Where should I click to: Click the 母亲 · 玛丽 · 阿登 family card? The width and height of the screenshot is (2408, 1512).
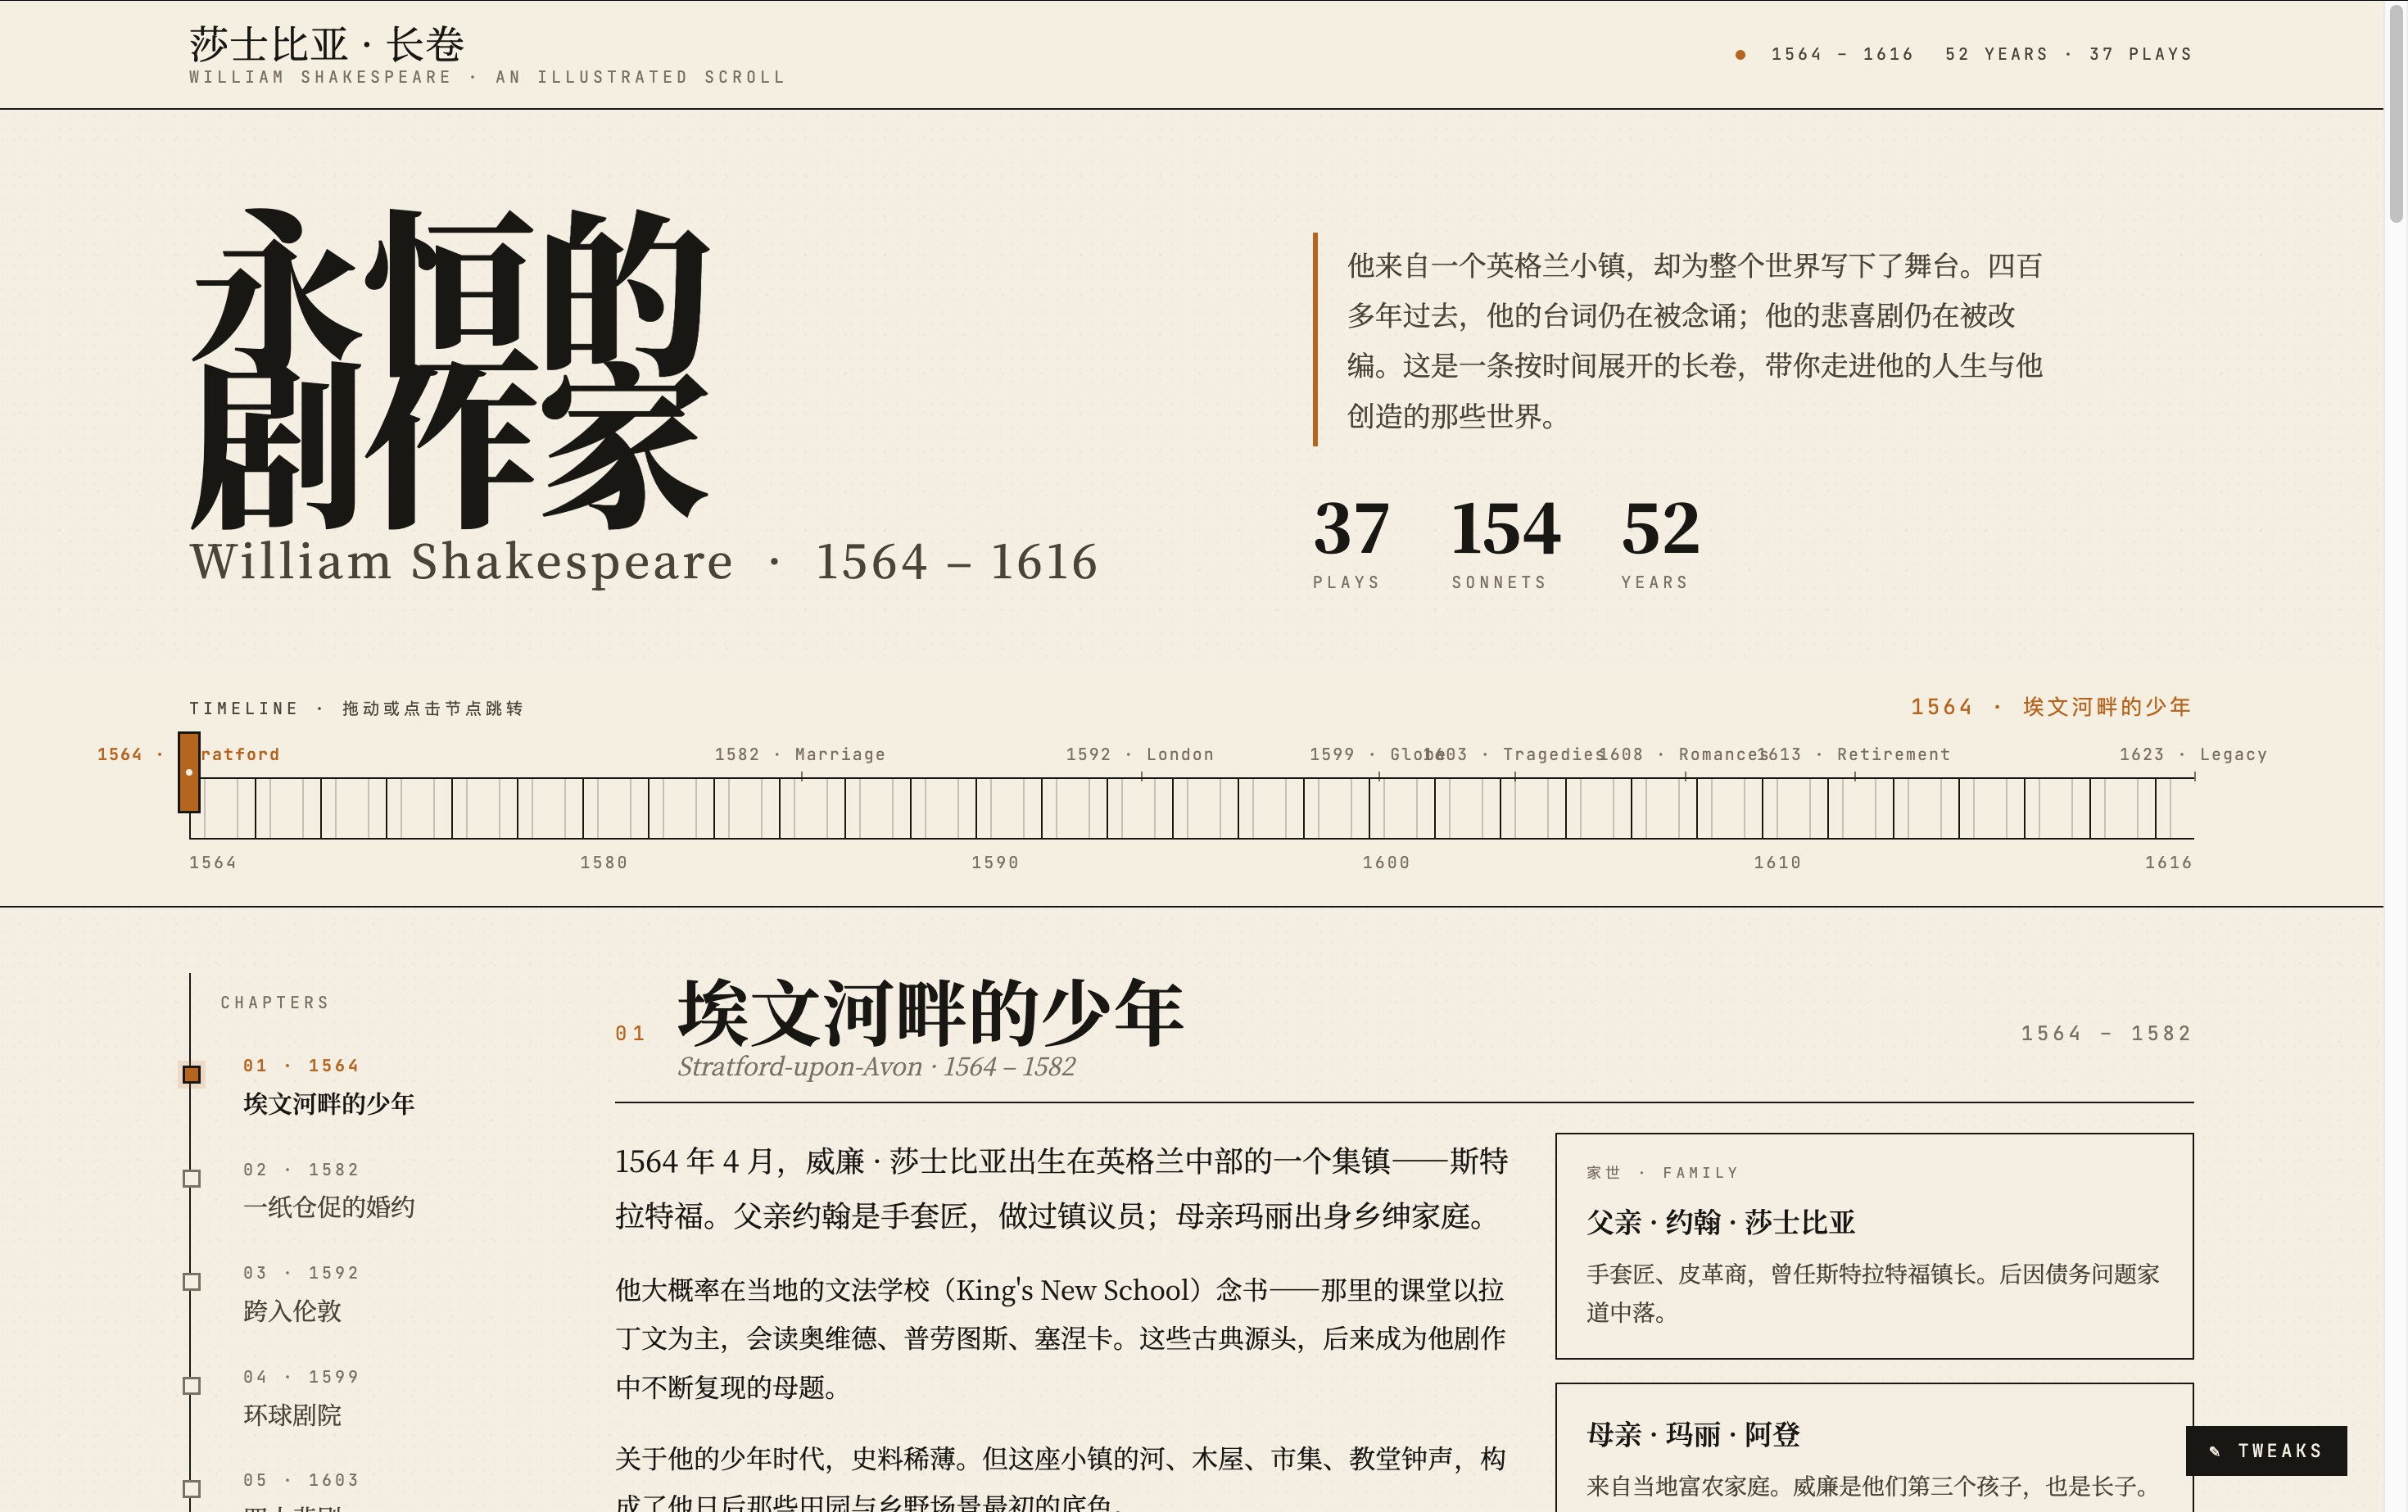[1874, 1448]
